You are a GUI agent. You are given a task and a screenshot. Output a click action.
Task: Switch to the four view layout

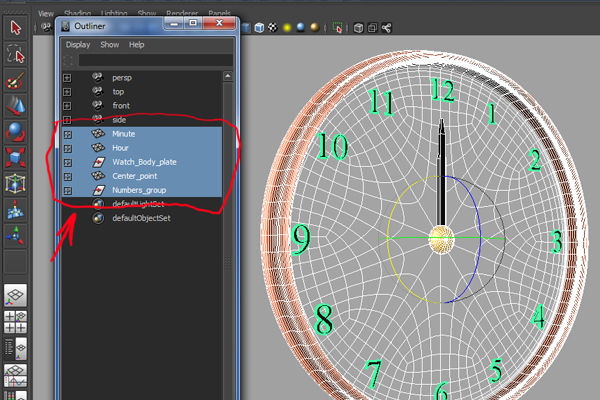pos(15,322)
